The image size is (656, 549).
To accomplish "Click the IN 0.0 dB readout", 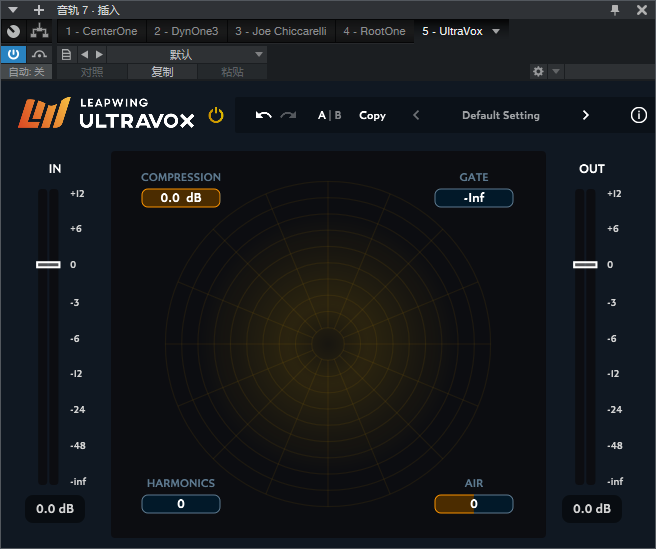I will [55, 509].
